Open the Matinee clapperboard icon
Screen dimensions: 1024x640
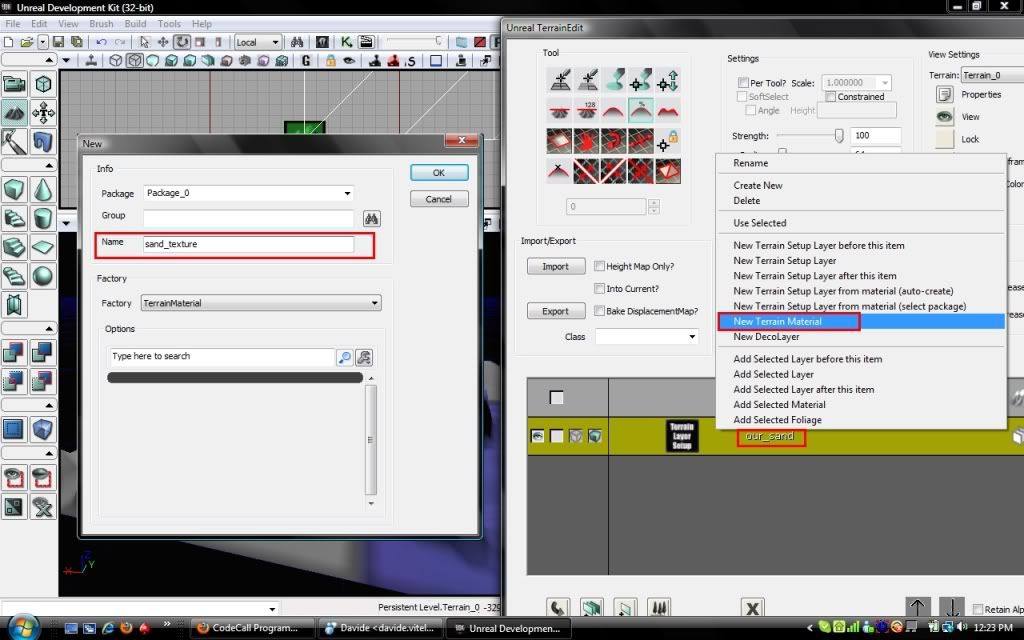(x=366, y=42)
